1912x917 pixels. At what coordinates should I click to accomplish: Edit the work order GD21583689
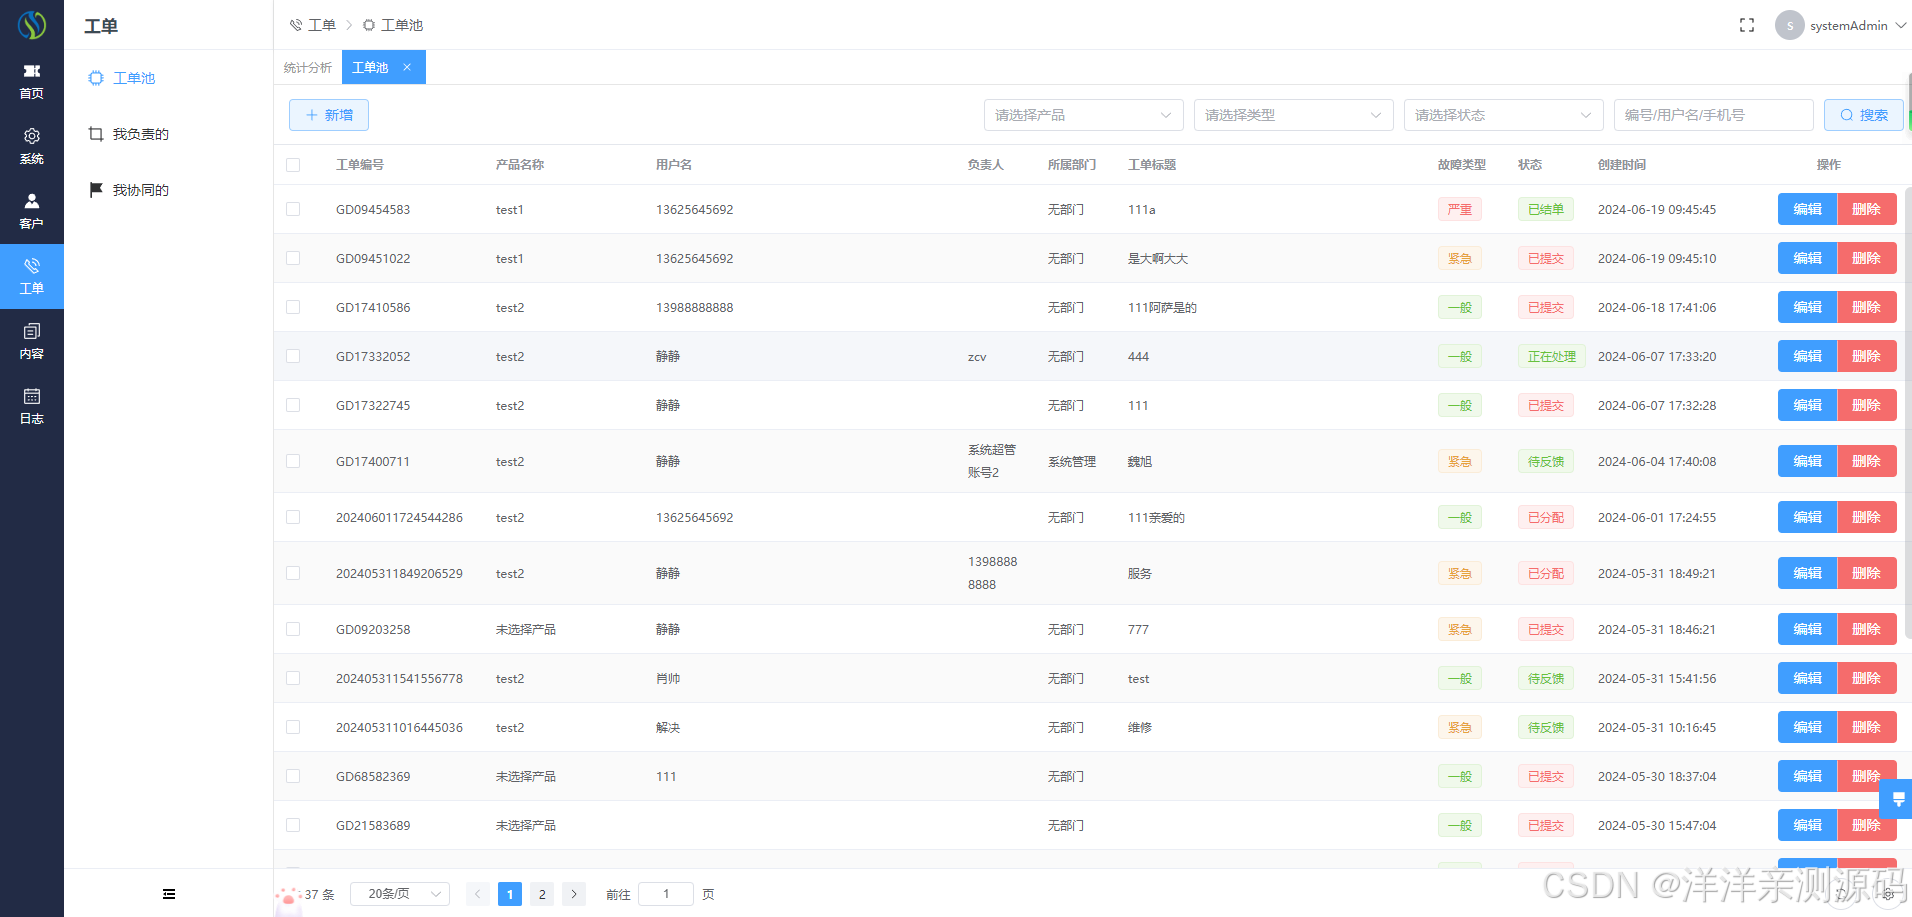pyautogui.click(x=1807, y=825)
